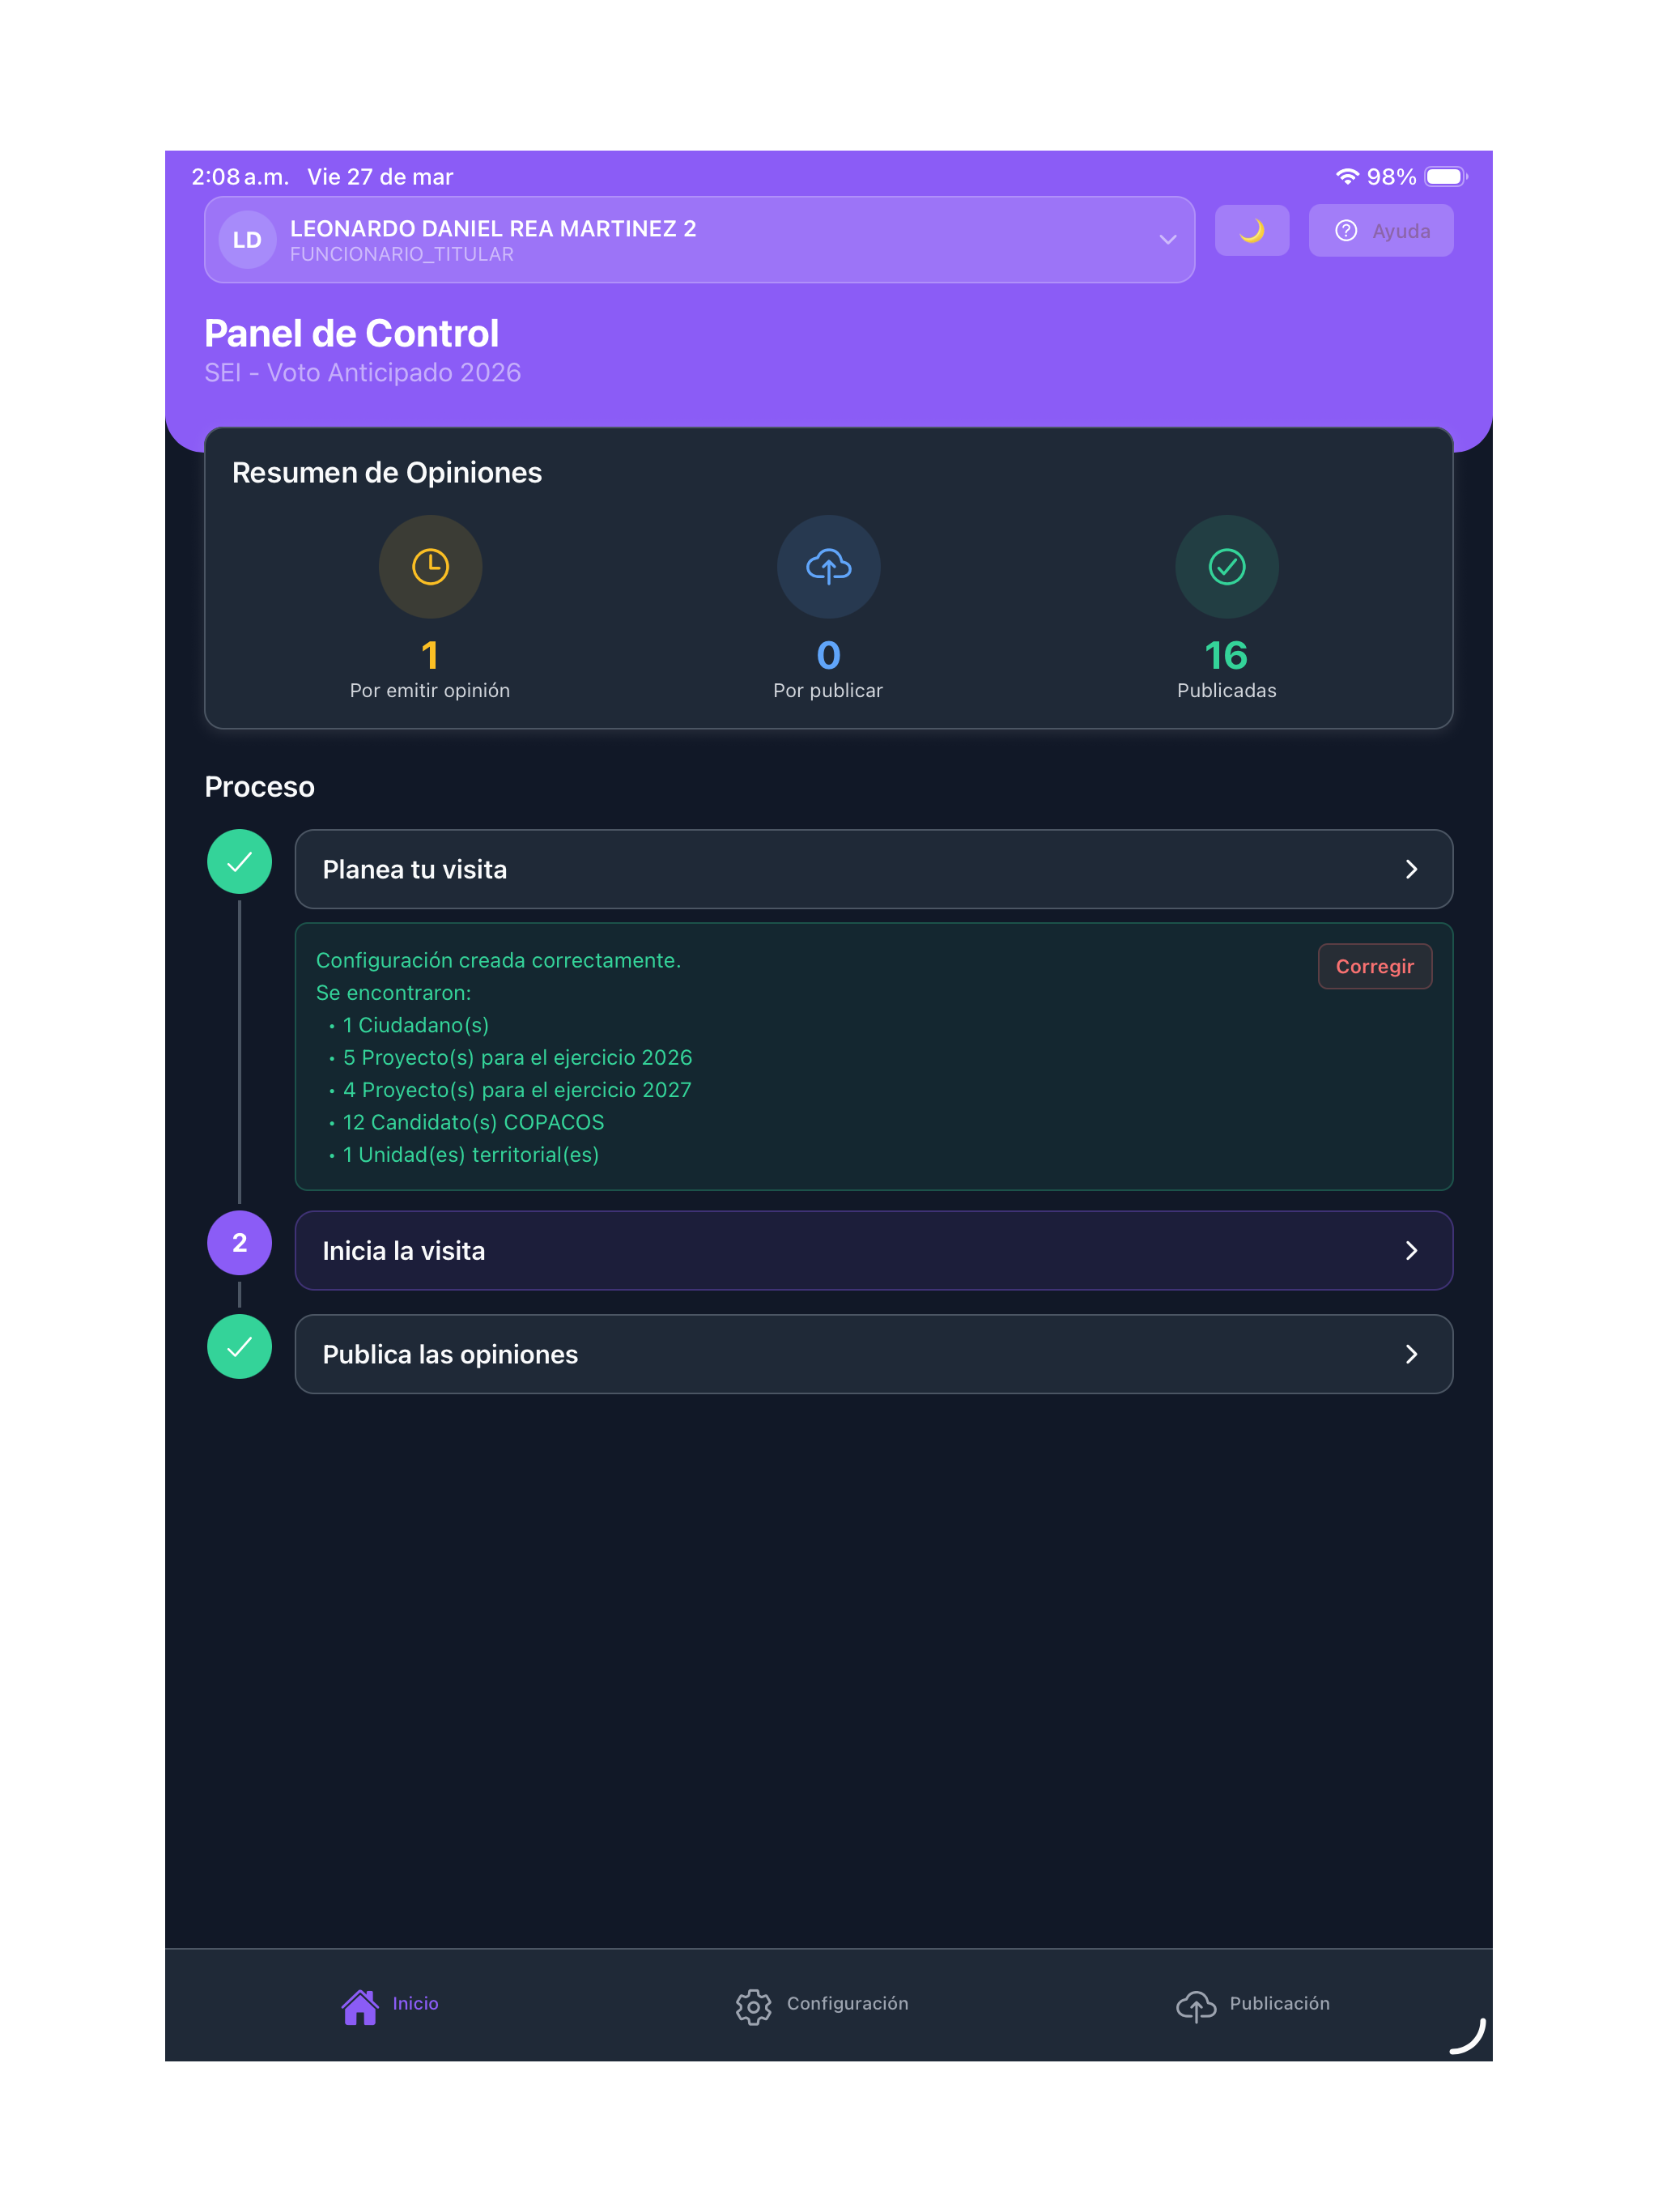Select the user name LEONARDO DANIEL REA MARTINEZ 2
This screenshot has height=2212, width=1658.
[493, 228]
